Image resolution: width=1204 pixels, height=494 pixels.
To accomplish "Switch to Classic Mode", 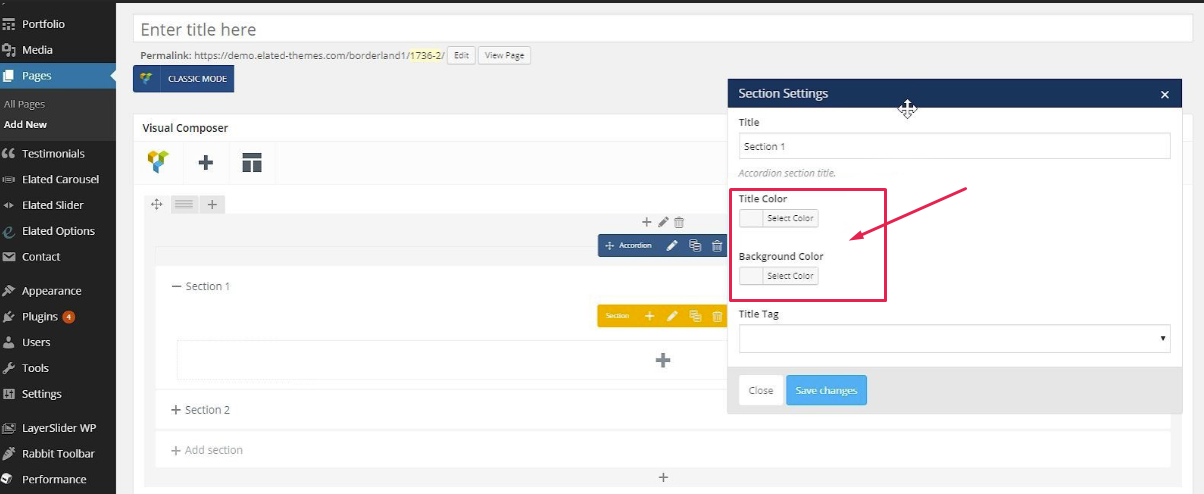I will coord(184,79).
